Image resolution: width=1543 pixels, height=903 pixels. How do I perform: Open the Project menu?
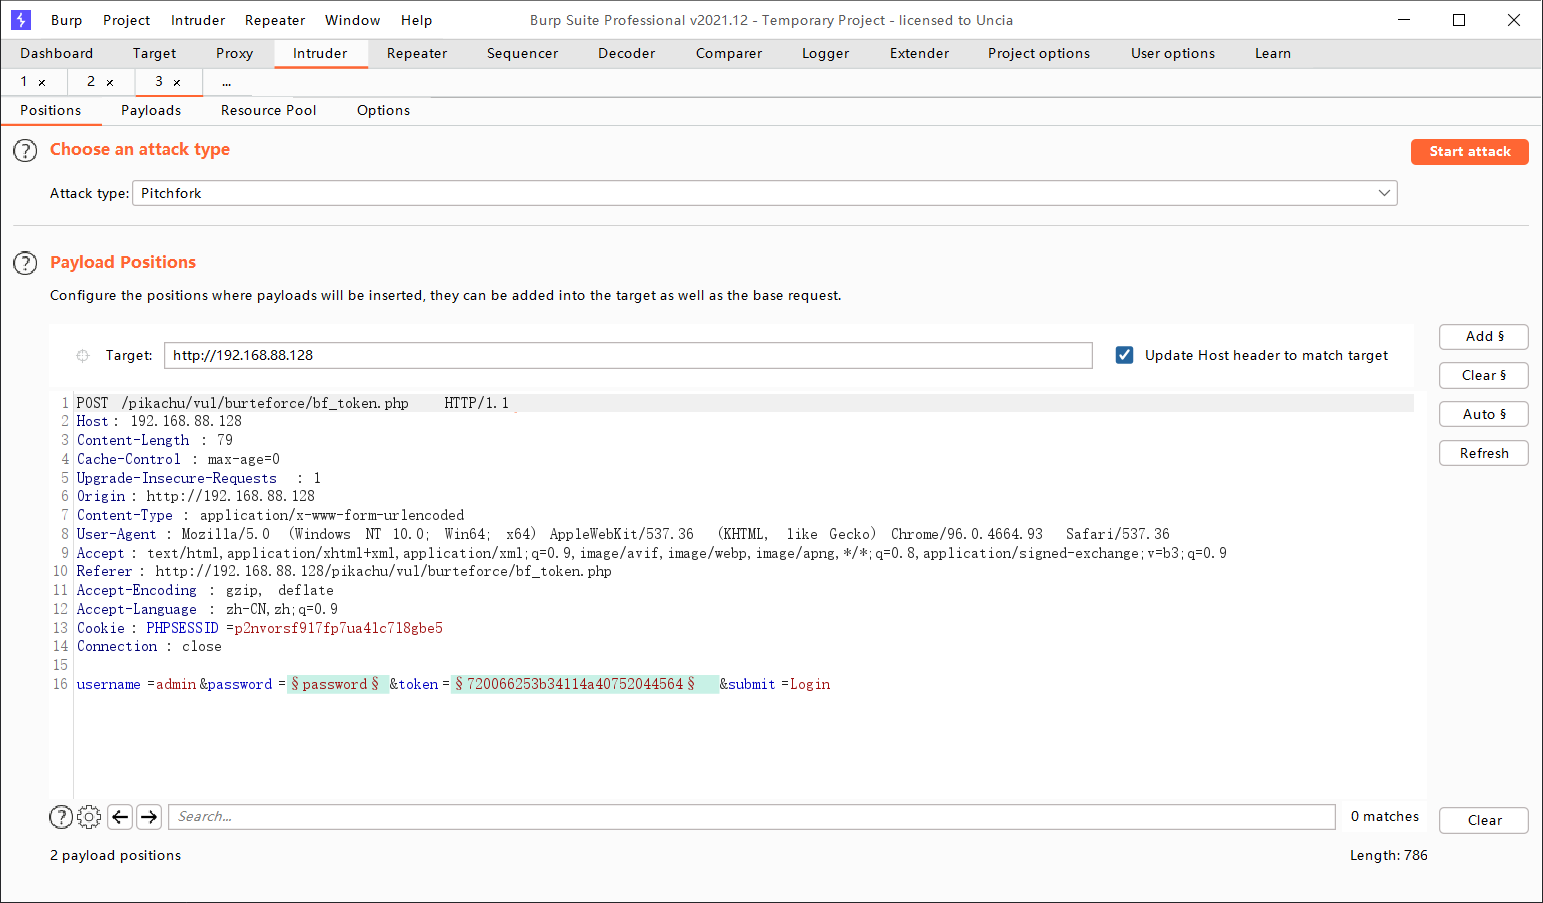[127, 20]
